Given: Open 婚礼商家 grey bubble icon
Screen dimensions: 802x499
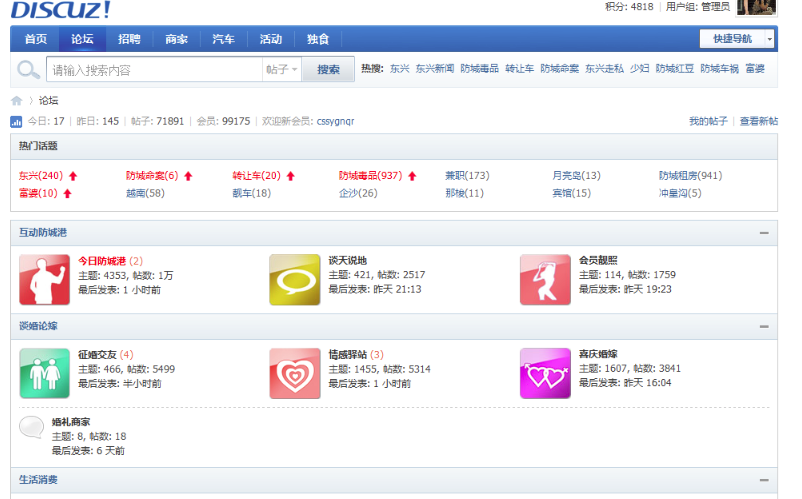Looking at the screenshot, I should pyautogui.click(x=32, y=427).
